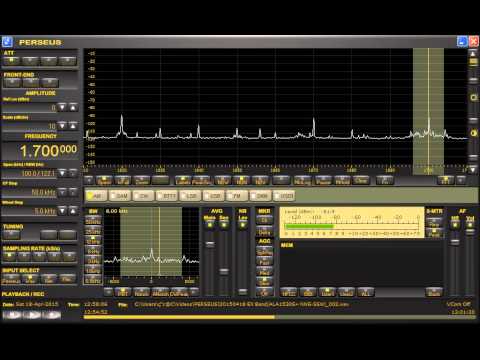Click the Perseus app icon in title bar

7,42
